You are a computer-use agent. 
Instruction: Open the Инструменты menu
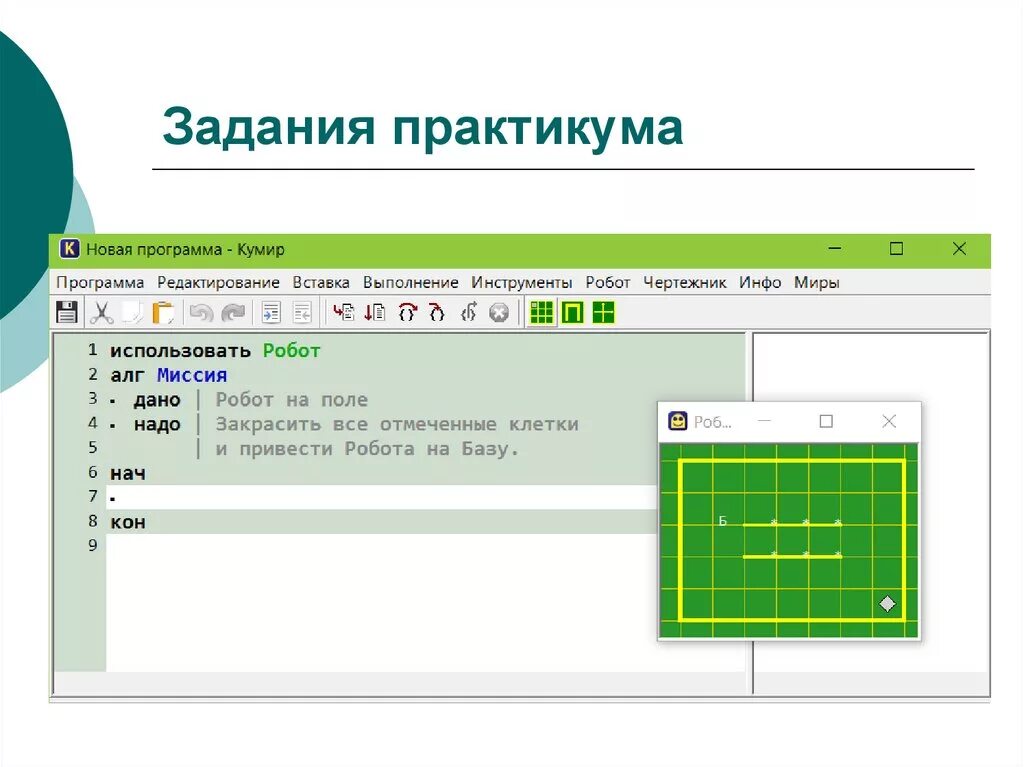(x=522, y=283)
